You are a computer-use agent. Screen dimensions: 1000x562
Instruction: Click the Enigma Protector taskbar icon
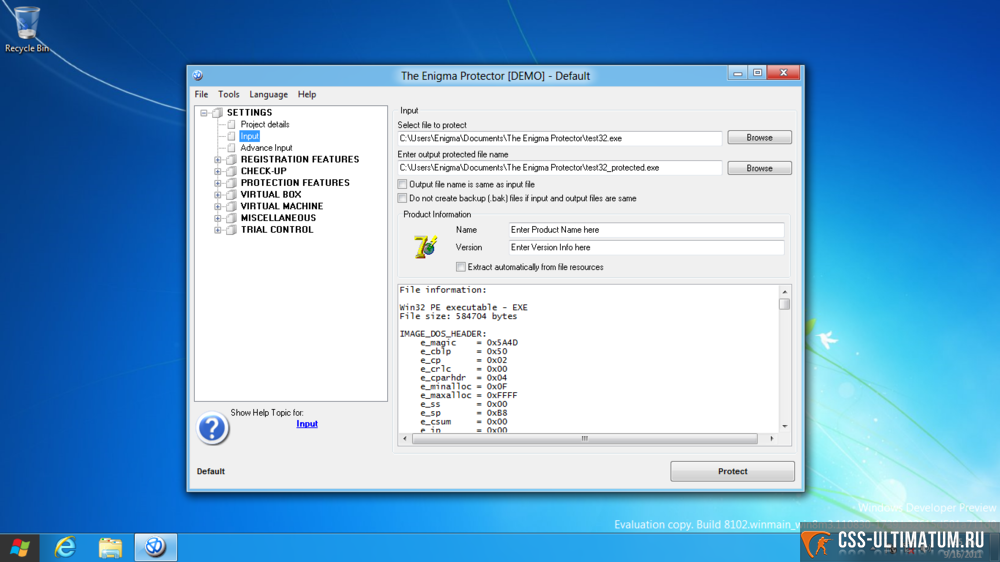[x=155, y=547]
